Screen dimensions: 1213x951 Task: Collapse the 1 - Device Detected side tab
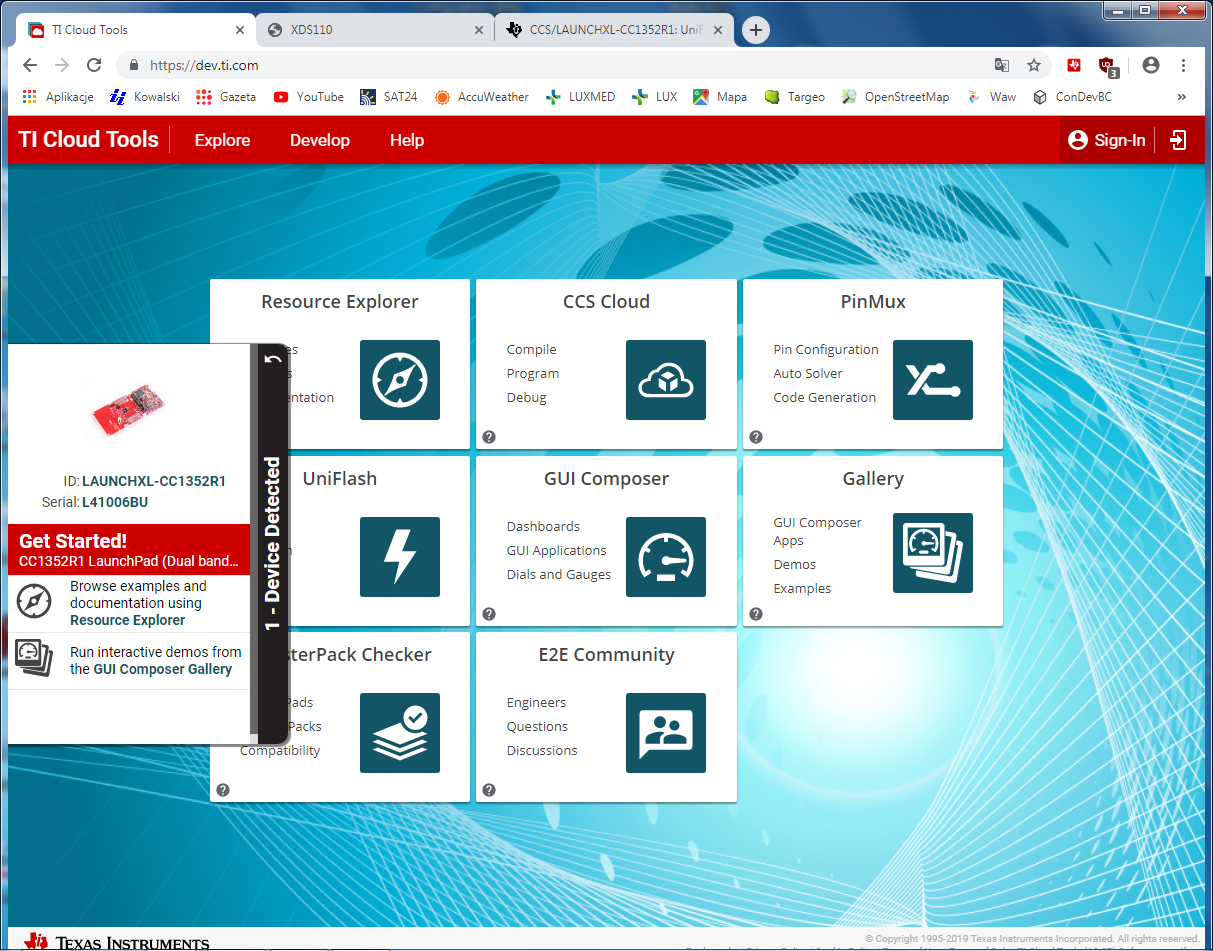[273, 545]
